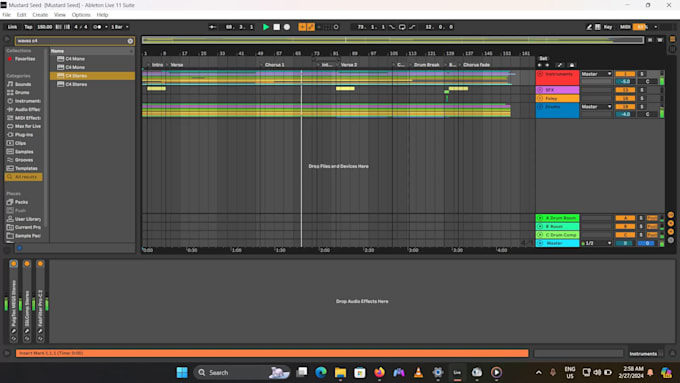Adjust Drums track volume value -4.0
Screen dimensions: 680x383
tap(625, 114)
